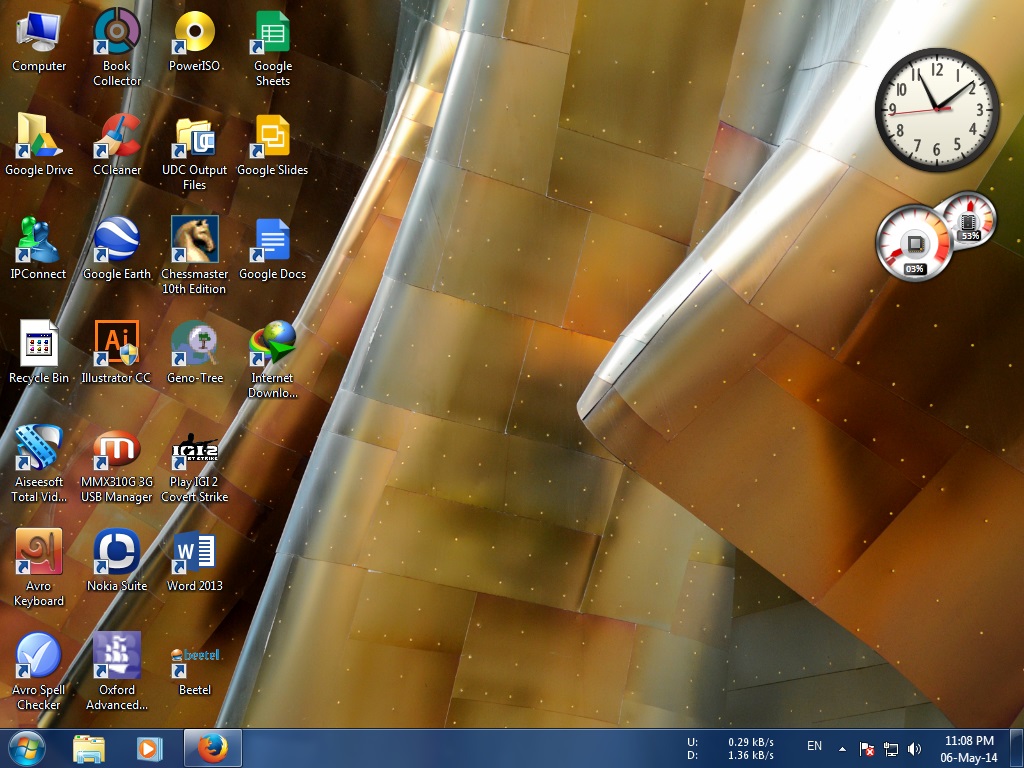Open the taskbar date and time
Image resolution: width=1024 pixels, height=768 pixels.
(969, 748)
